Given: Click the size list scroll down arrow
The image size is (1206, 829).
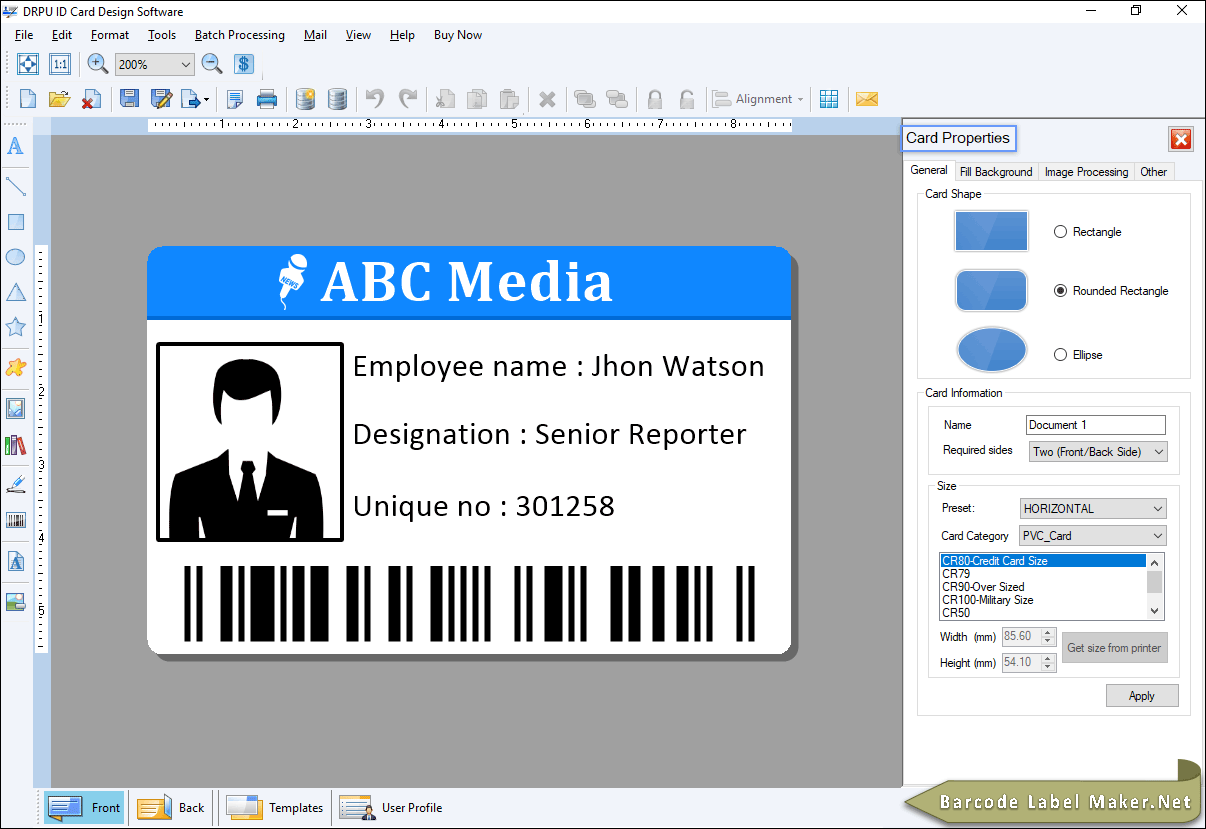Looking at the screenshot, I should click(x=1155, y=611).
